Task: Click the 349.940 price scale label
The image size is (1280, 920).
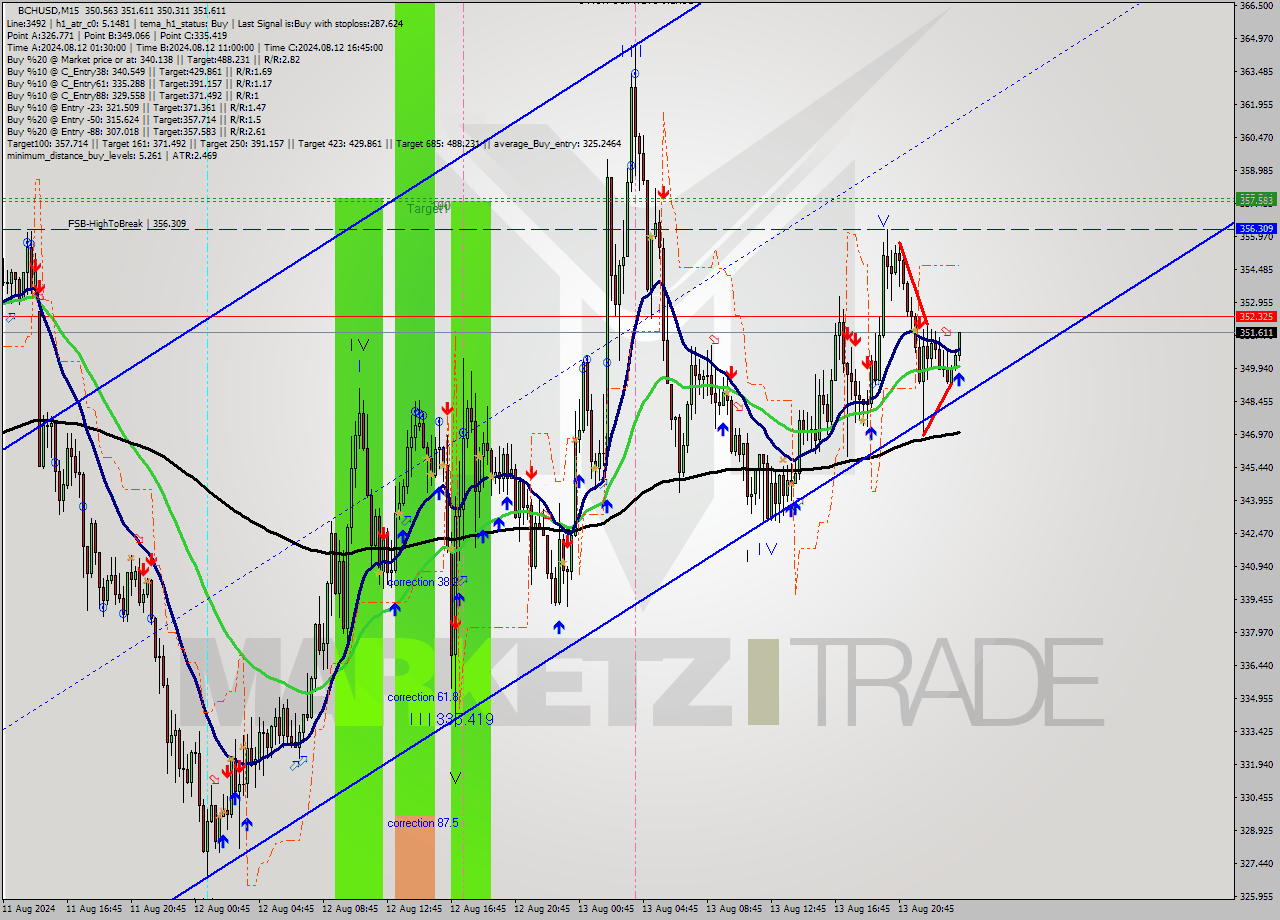Action: (x=1256, y=369)
